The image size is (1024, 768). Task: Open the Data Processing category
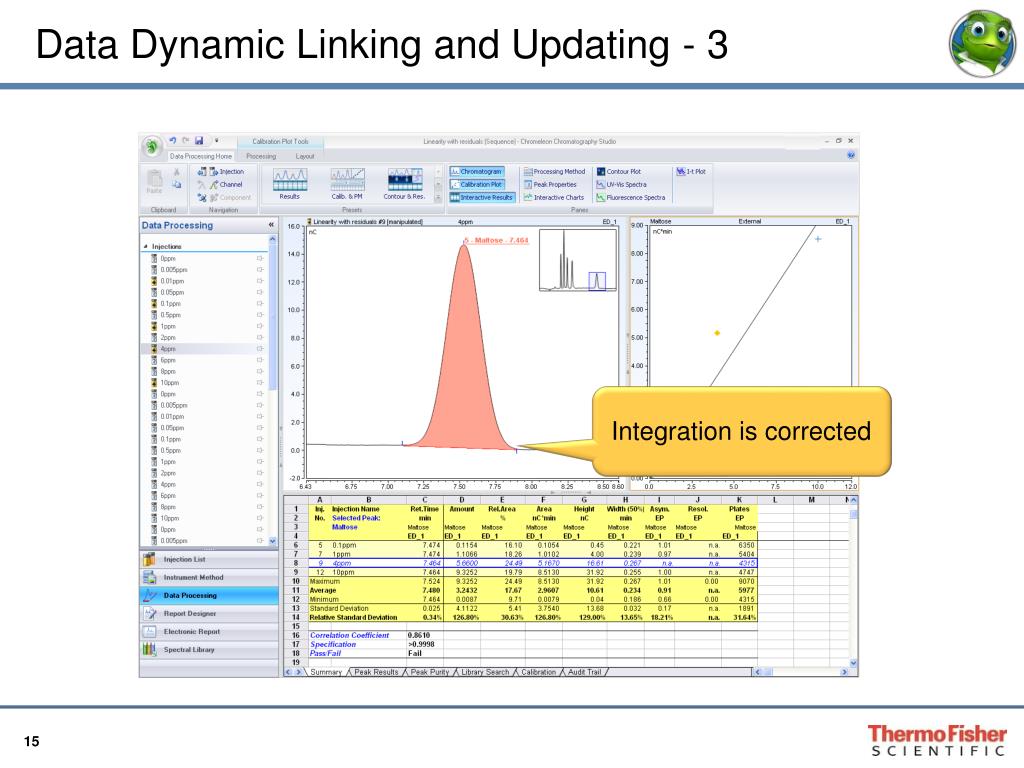click(209, 596)
